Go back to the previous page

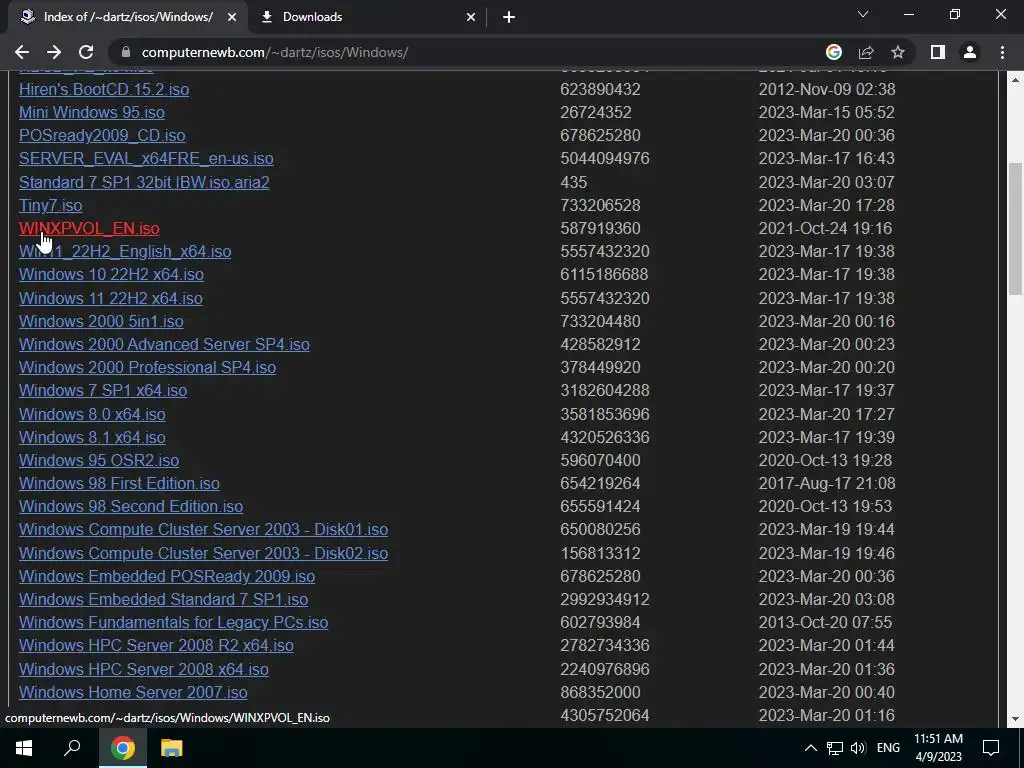coord(22,52)
